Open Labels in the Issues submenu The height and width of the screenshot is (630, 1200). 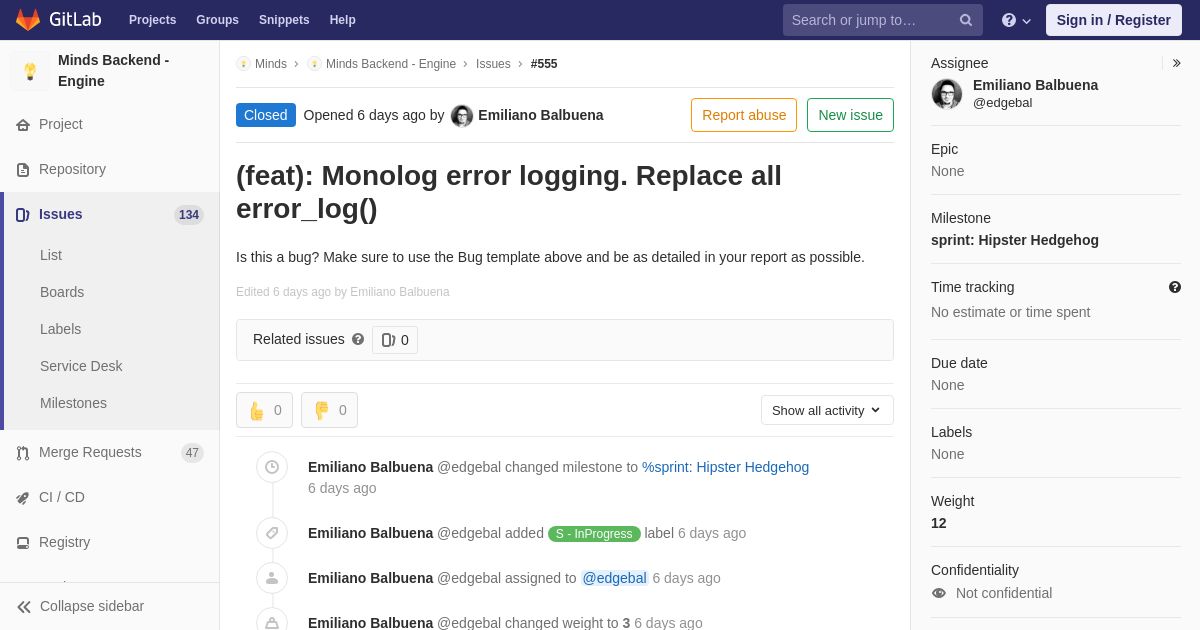(61, 329)
